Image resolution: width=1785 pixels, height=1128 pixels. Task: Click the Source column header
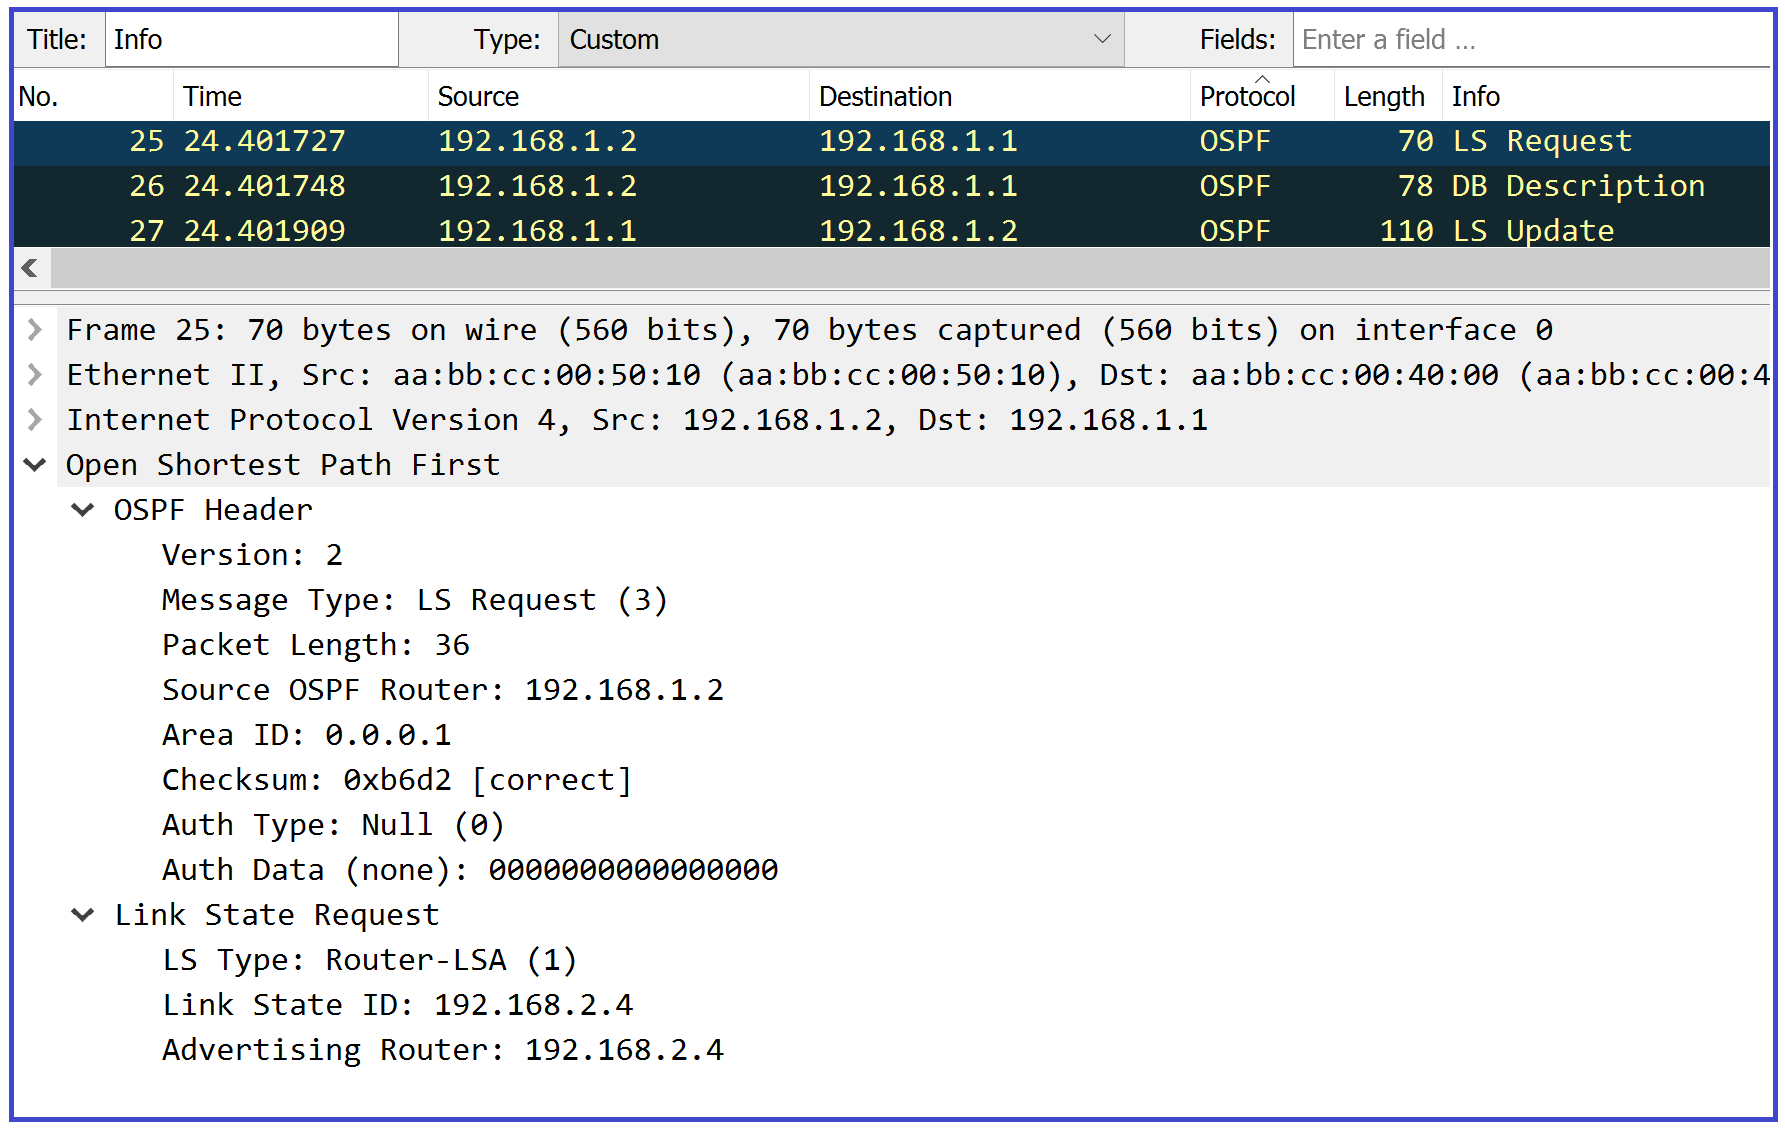477,95
